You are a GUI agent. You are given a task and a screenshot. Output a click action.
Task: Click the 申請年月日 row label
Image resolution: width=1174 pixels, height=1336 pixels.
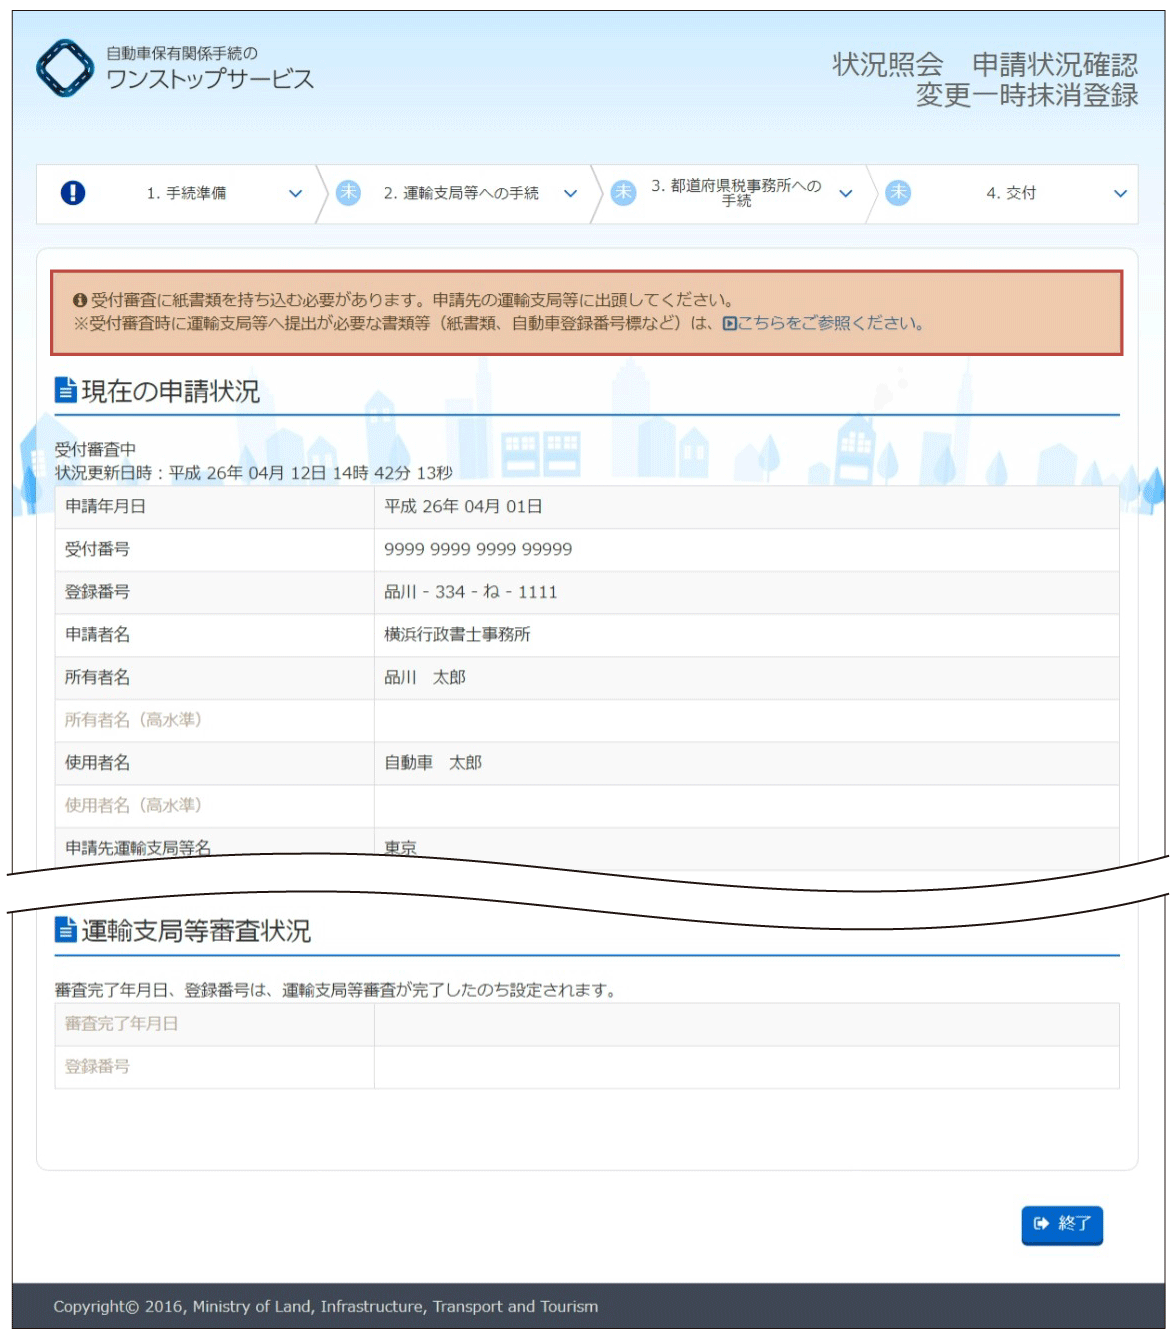105,507
